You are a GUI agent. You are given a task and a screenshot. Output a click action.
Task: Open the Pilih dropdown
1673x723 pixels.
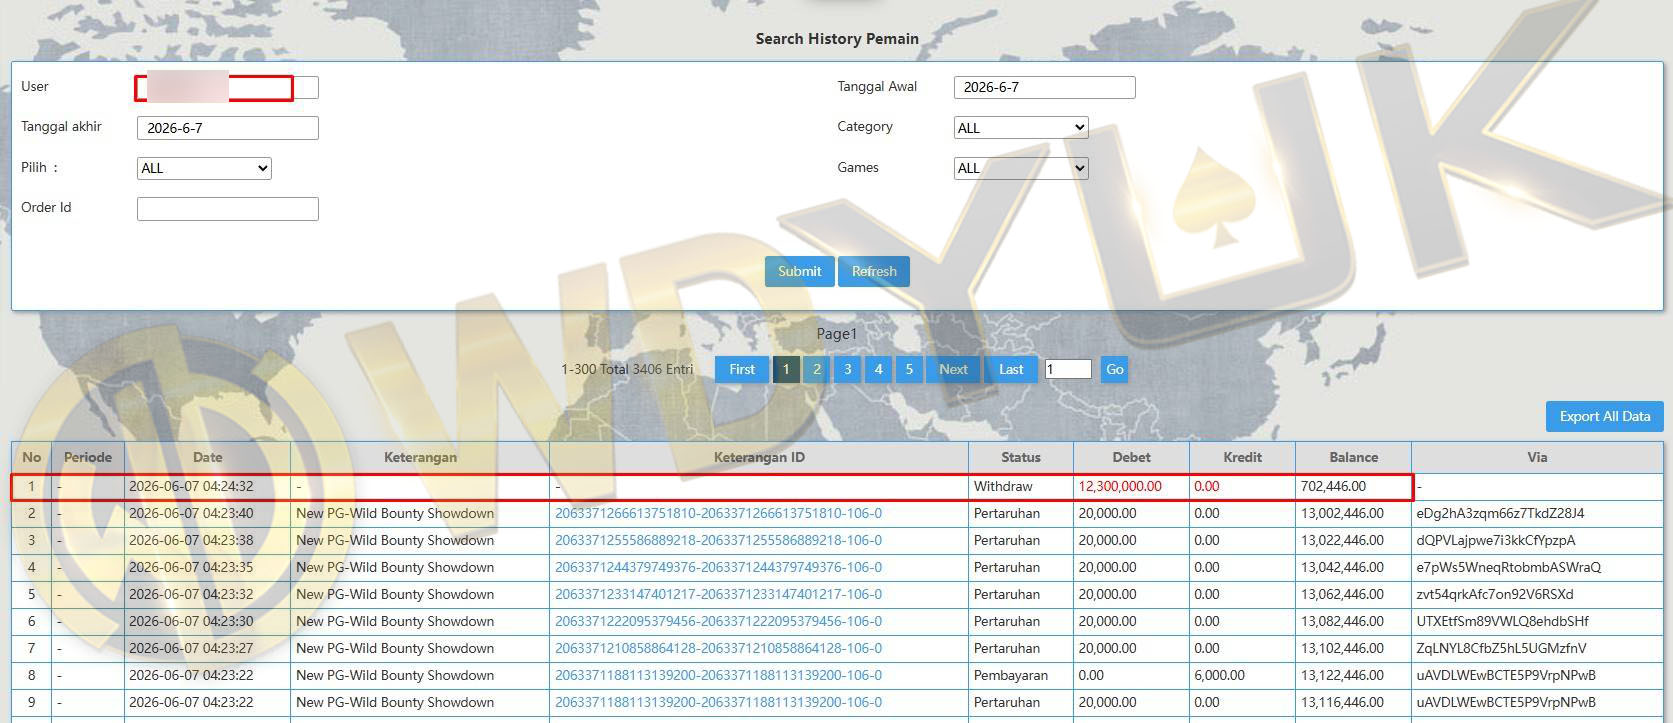click(204, 168)
